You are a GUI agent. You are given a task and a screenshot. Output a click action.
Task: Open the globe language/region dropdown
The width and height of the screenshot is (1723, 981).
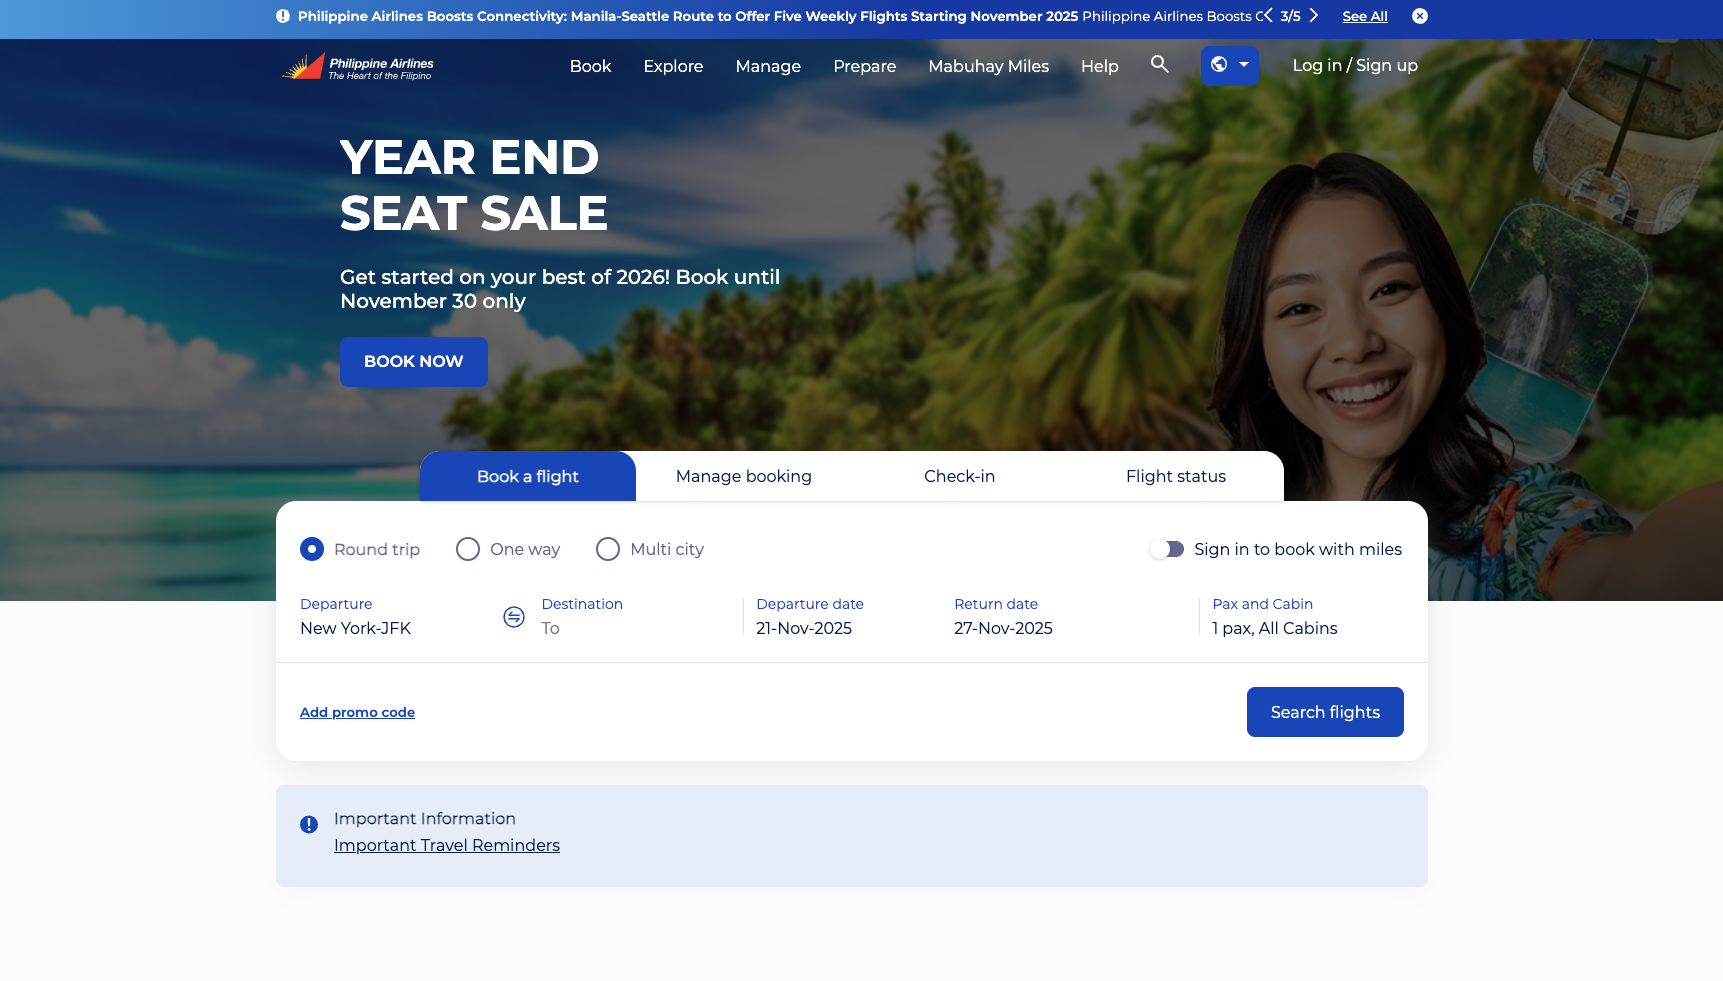[x=1229, y=65]
